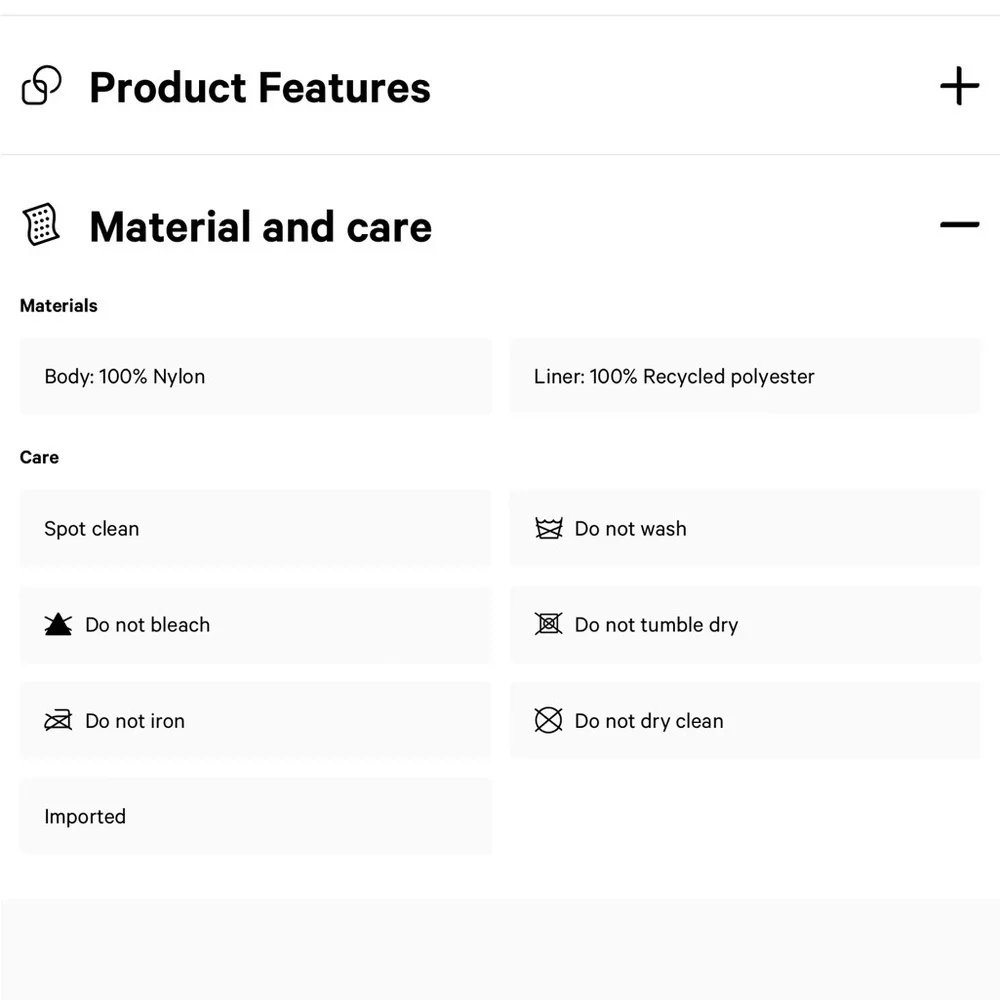Click the Body: 100% Nylon tile
Screen dimensions: 1000x1000
point(256,376)
